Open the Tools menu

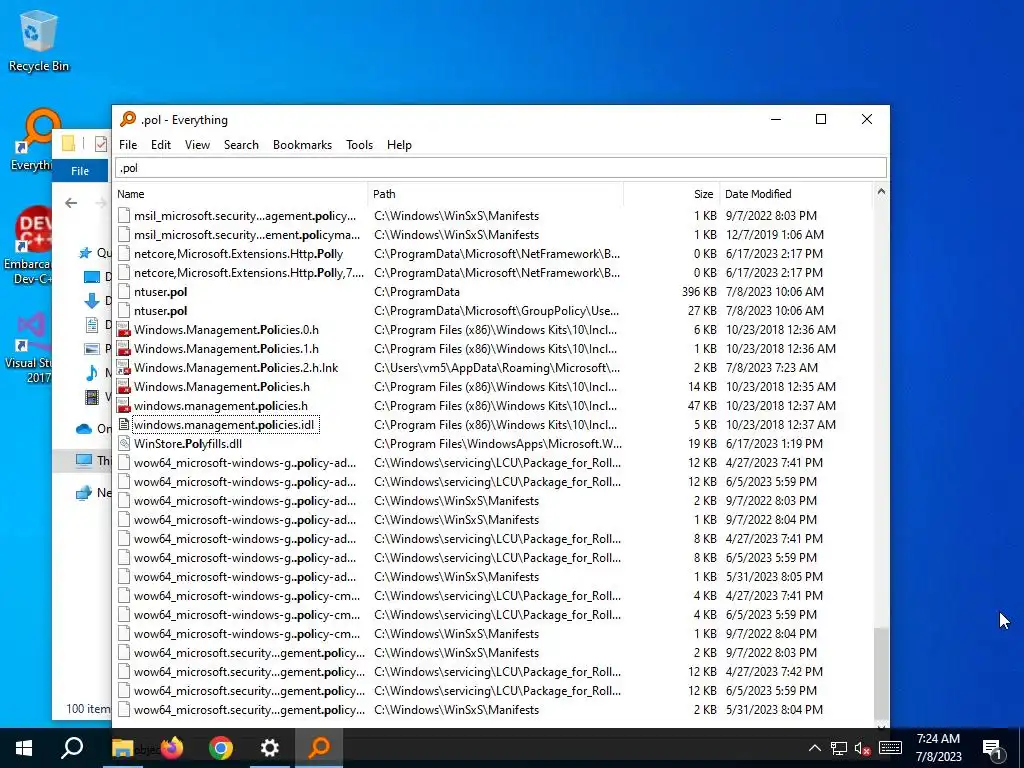click(359, 145)
